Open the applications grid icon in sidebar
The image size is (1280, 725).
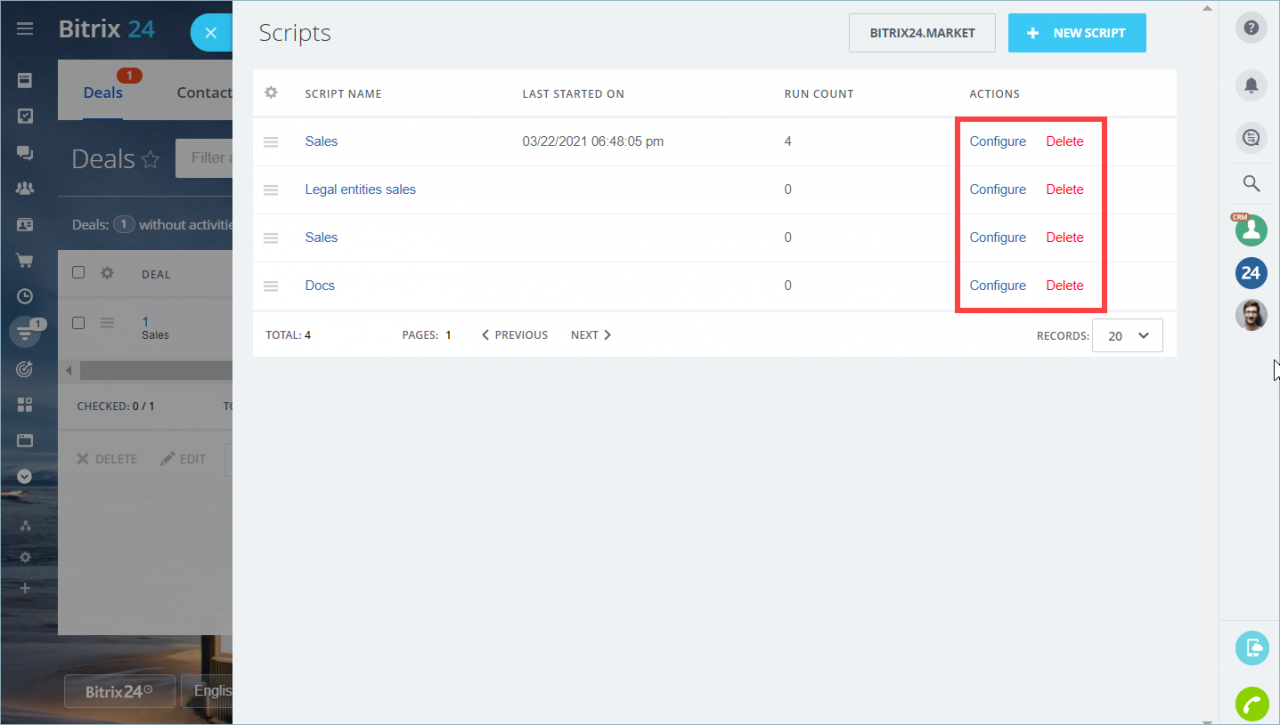(25, 405)
